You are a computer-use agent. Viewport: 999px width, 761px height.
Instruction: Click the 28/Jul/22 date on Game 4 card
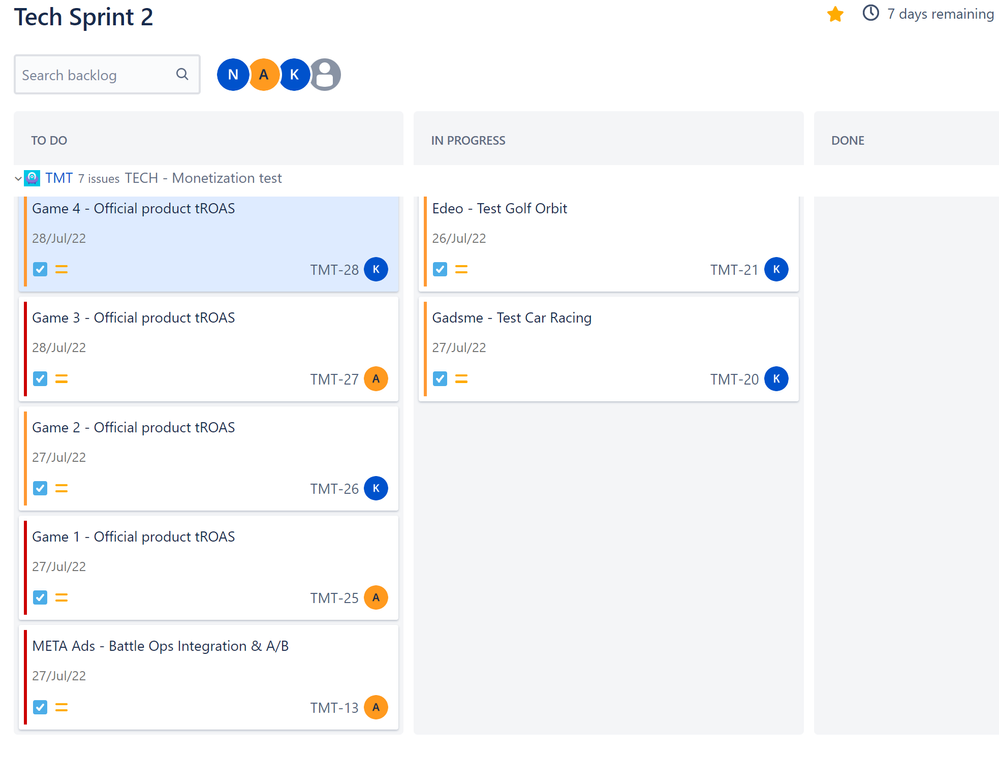[x=59, y=239]
